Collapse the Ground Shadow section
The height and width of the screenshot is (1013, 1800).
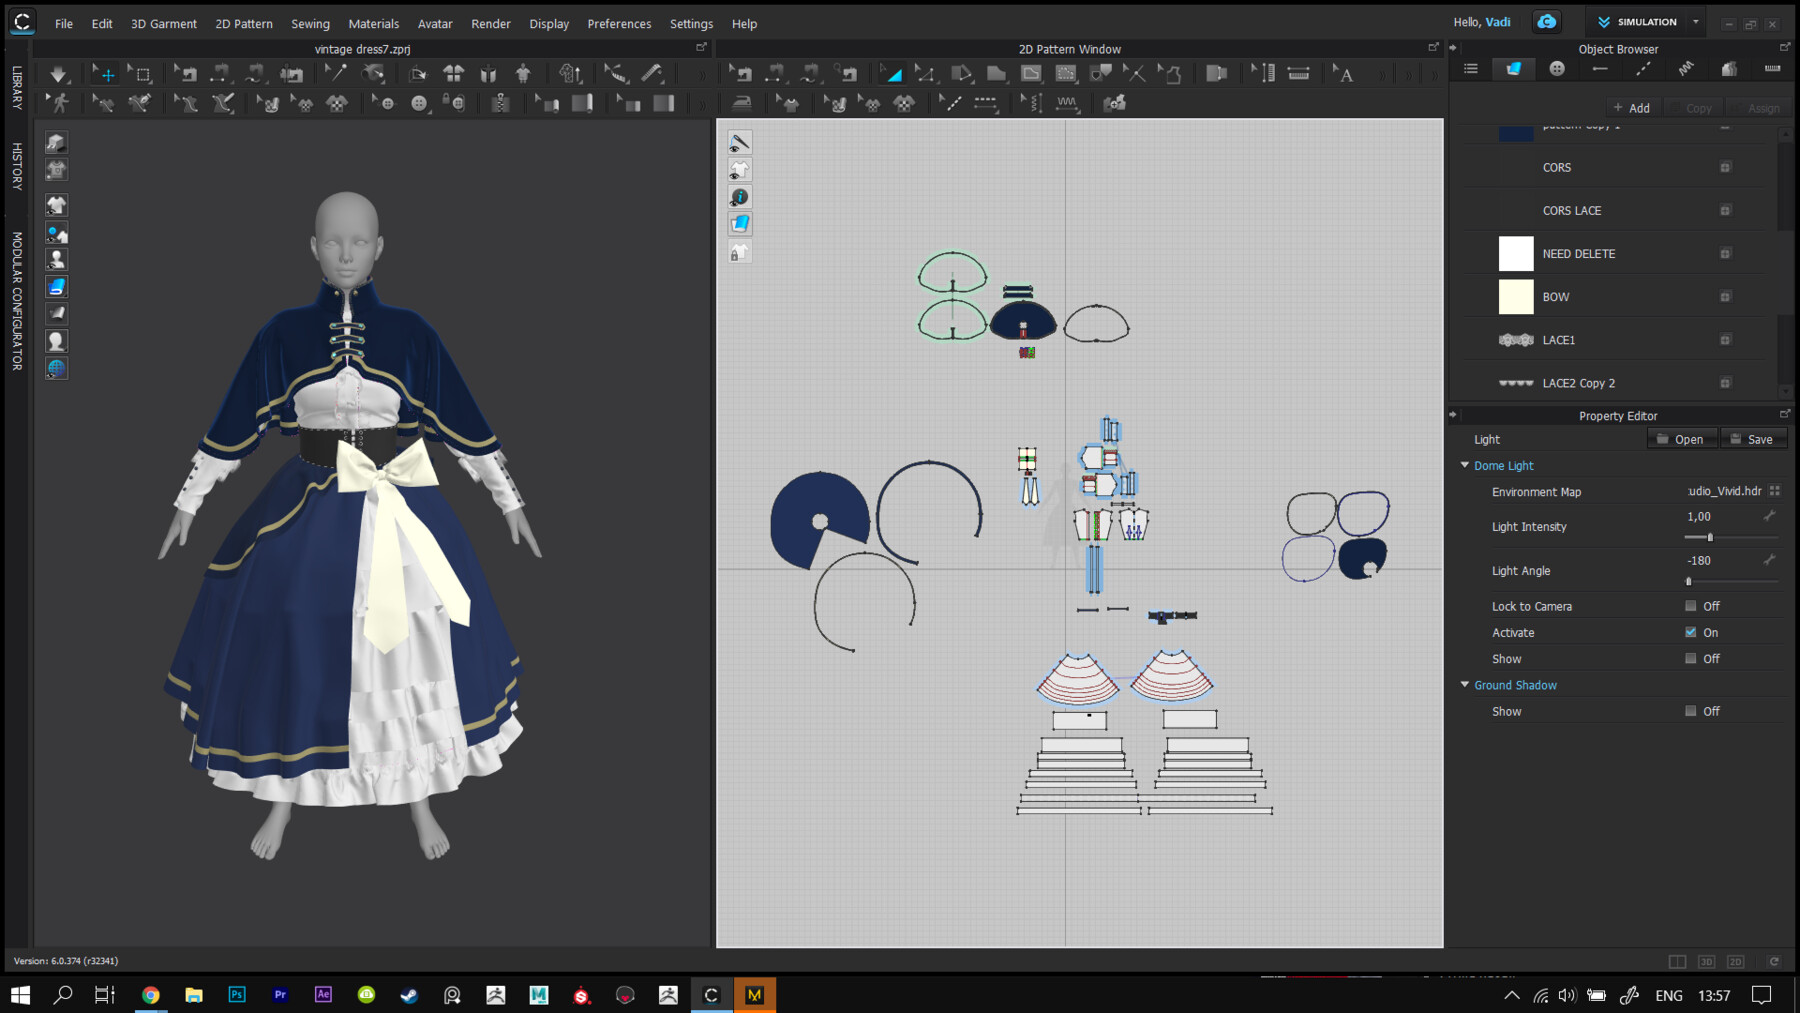[x=1465, y=685]
